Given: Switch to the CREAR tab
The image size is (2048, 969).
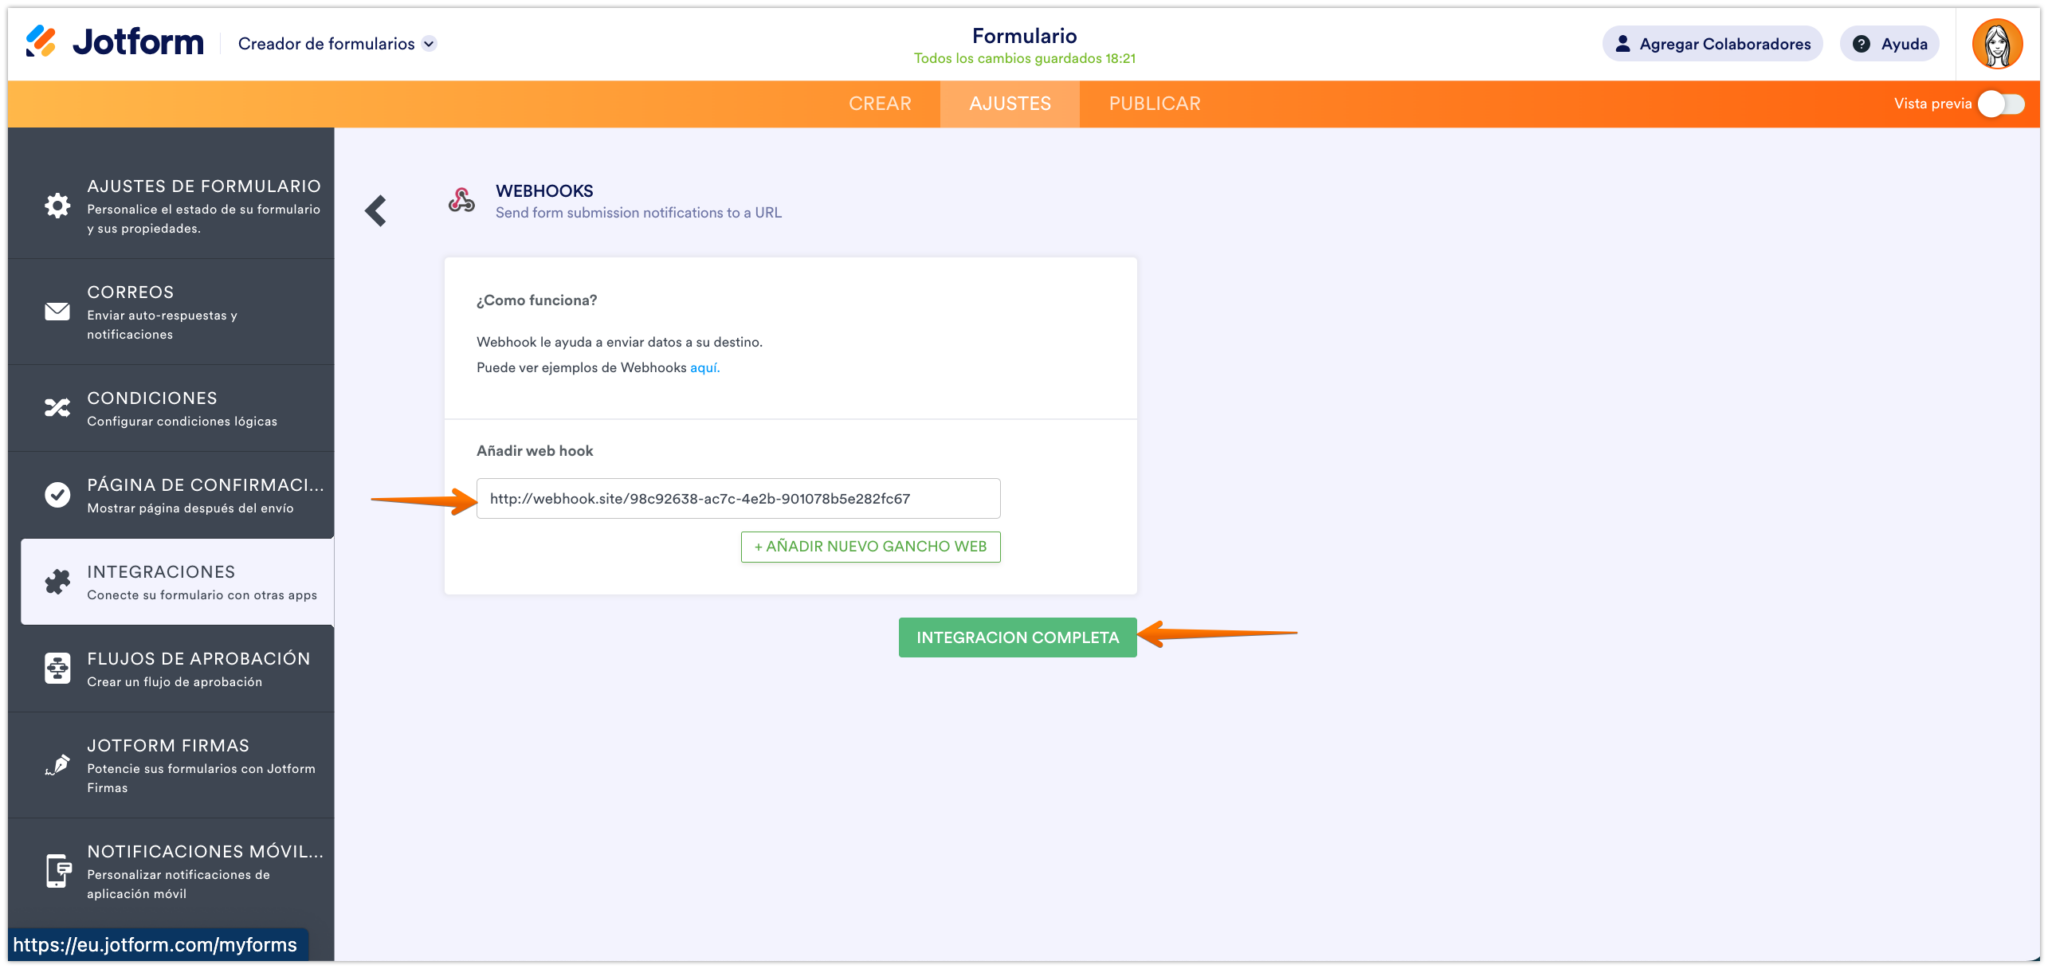Looking at the screenshot, I should (881, 103).
